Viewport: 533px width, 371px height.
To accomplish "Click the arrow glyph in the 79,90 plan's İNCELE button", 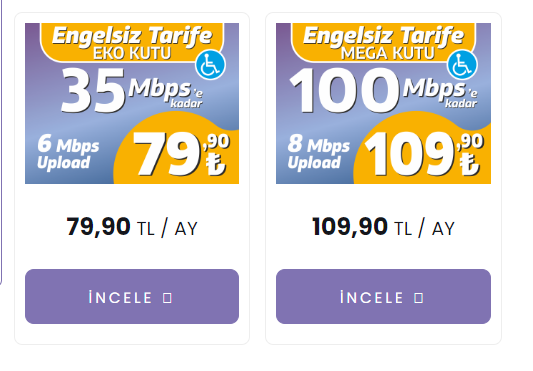I will pyautogui.click(x=167, y=298).
